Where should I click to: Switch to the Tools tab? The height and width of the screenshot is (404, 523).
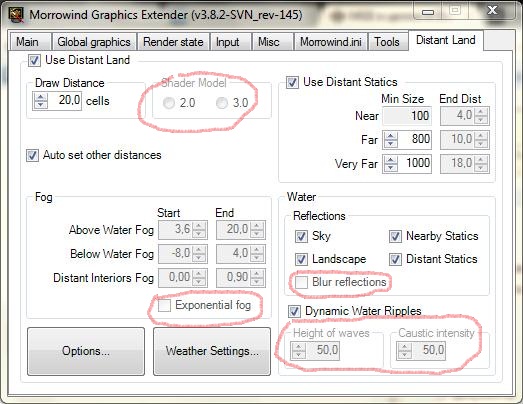point(387,42)
